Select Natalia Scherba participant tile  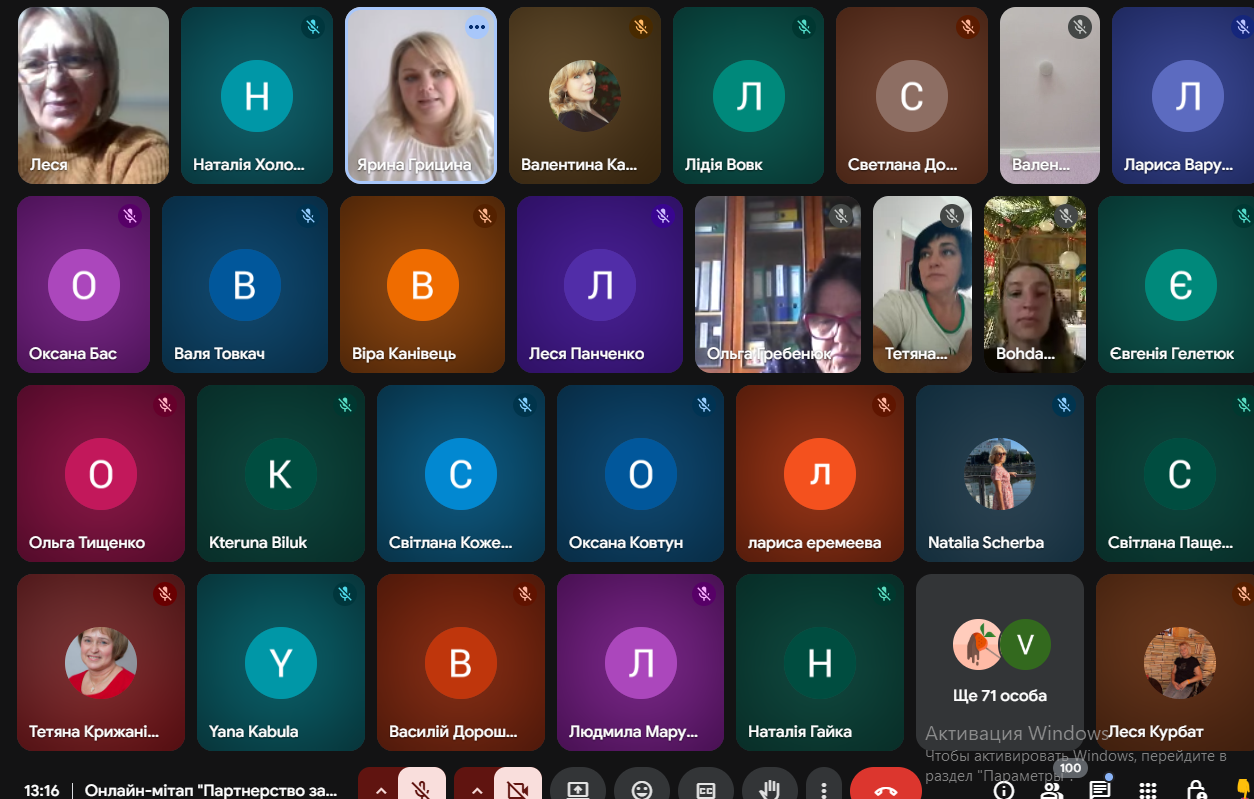tap(1000, 473)
